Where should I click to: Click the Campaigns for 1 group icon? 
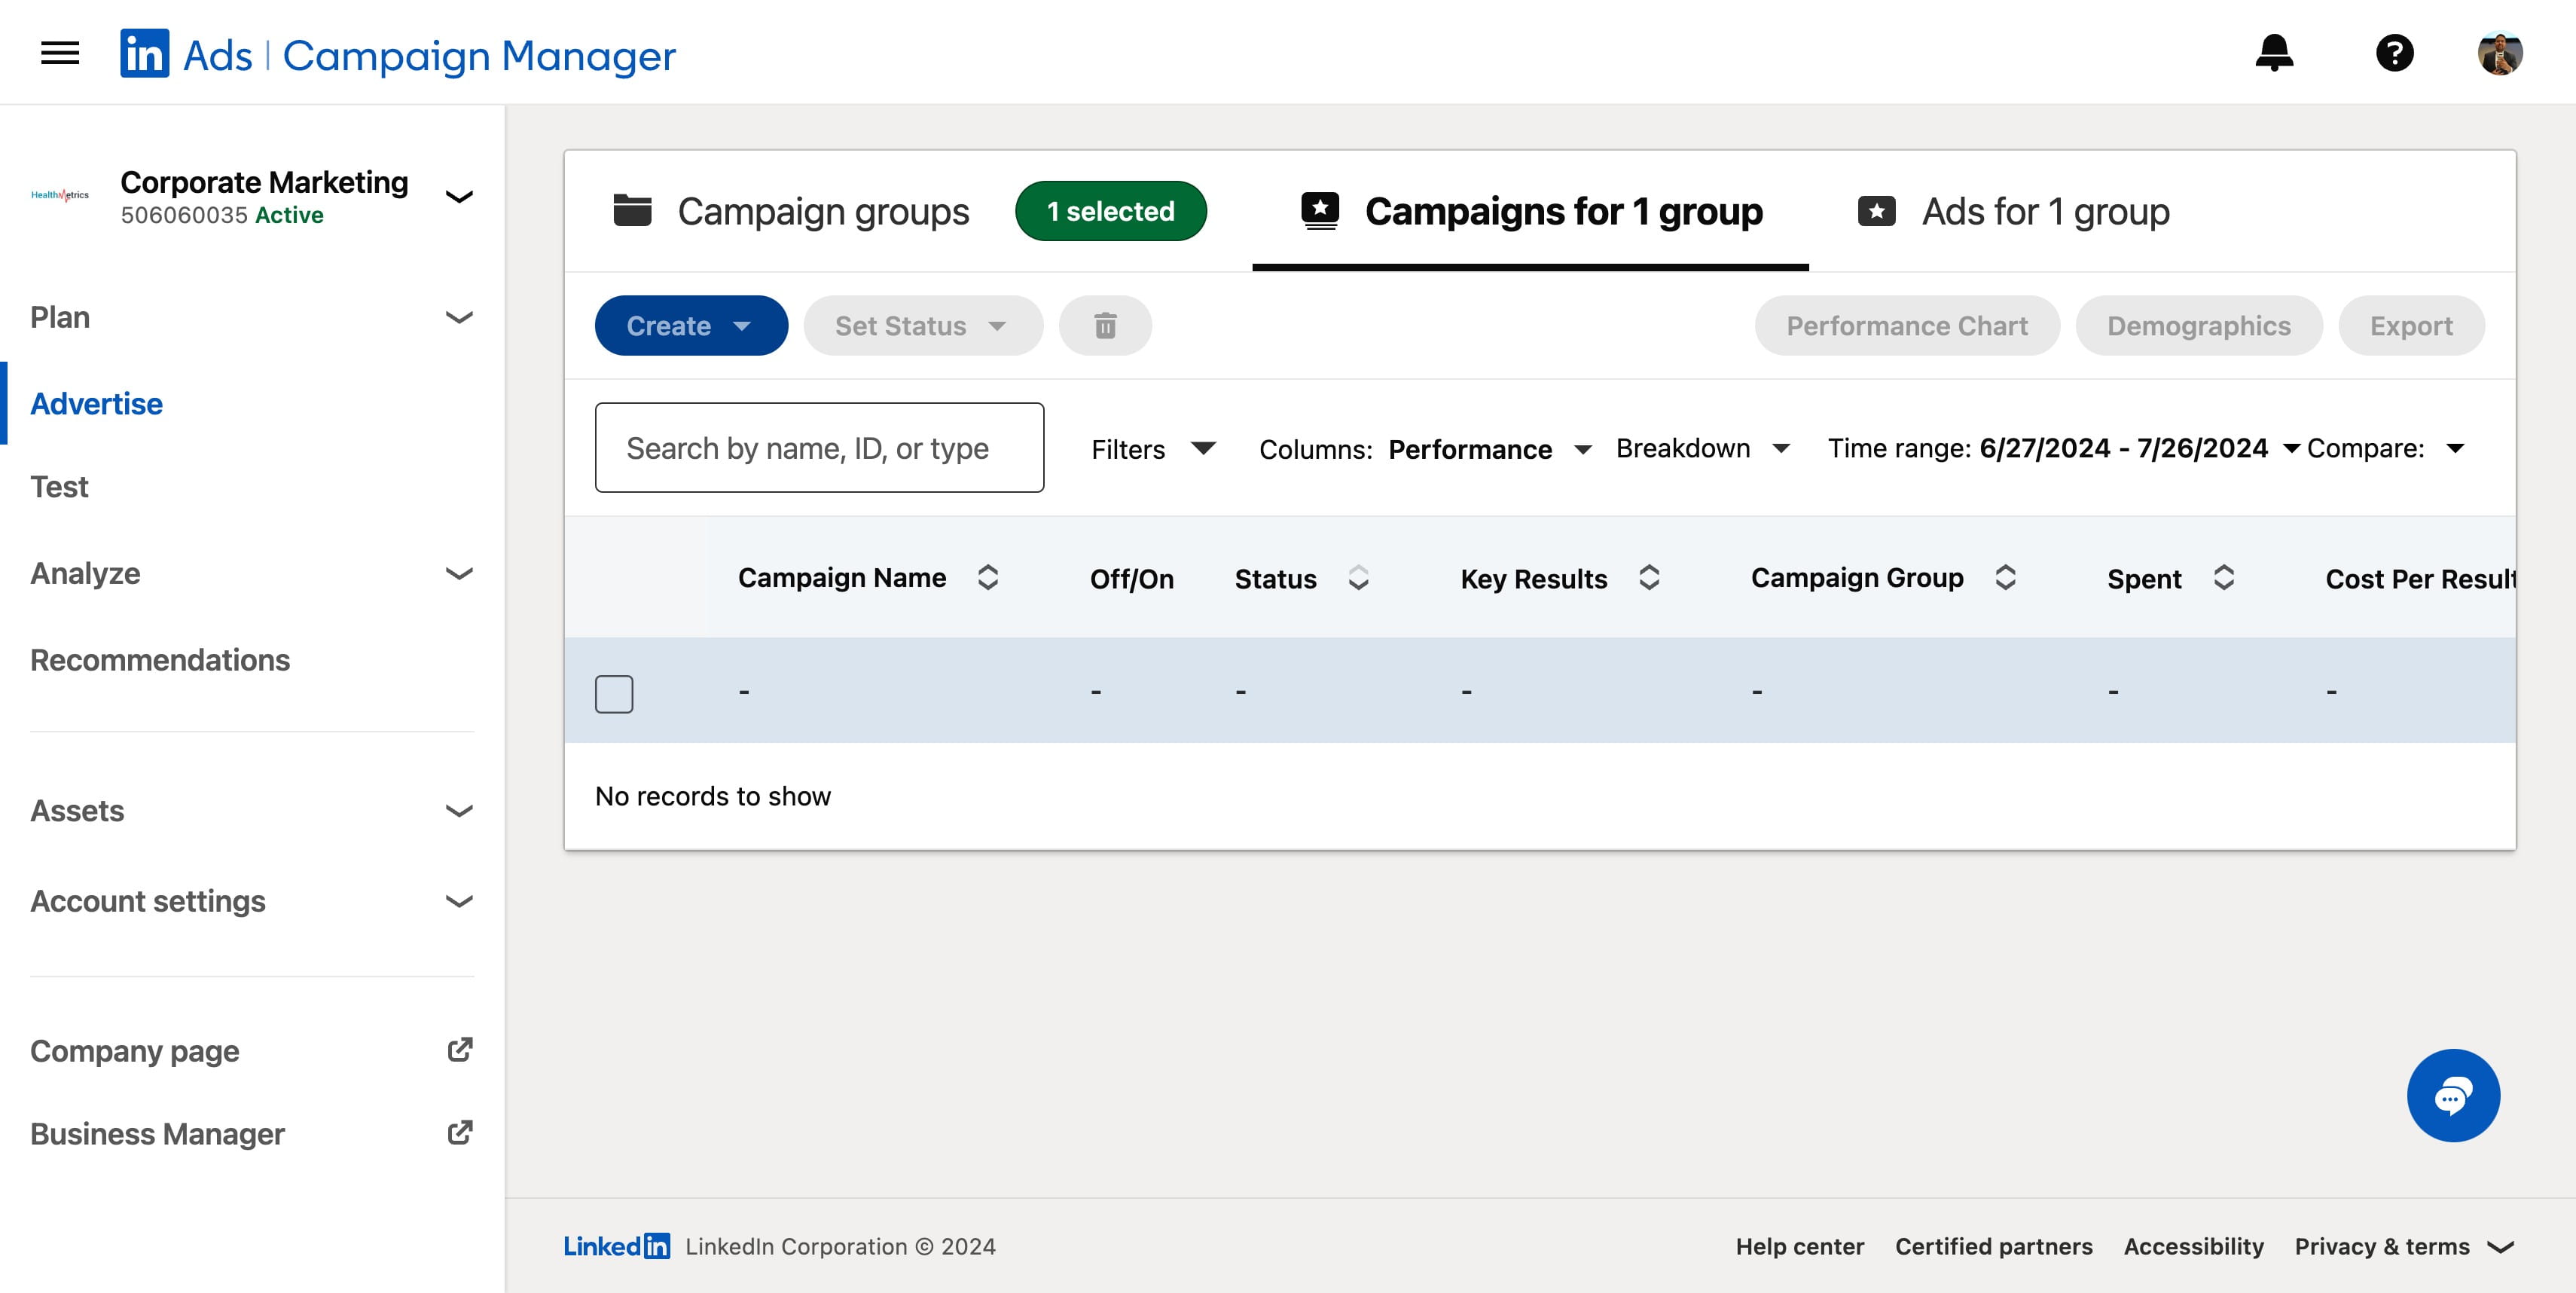[1320, 211]
